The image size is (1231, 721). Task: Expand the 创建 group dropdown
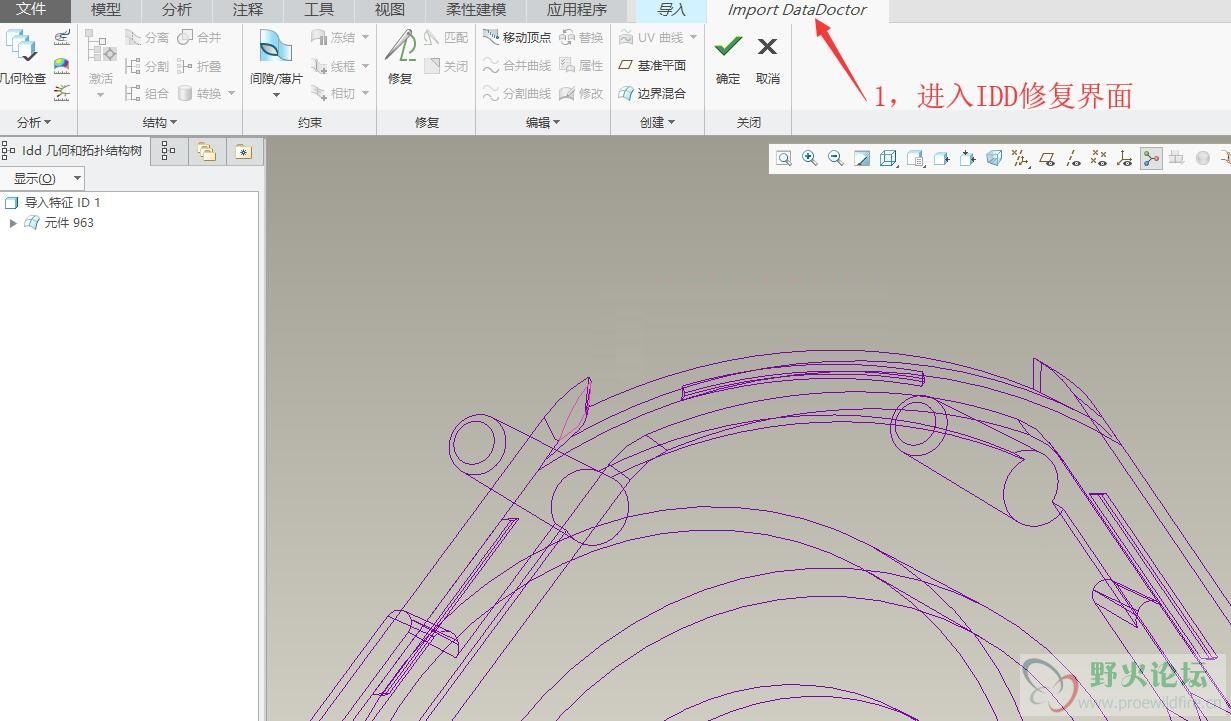[658, 122]
